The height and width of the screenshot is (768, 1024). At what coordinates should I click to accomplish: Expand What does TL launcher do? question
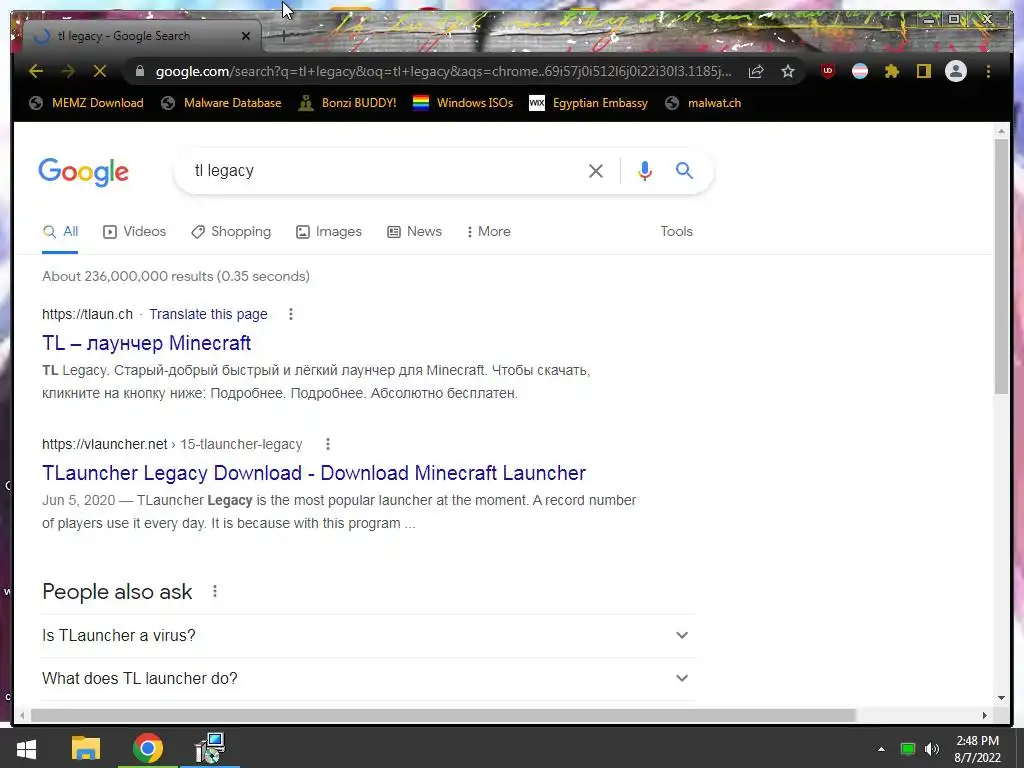[368, 679]
